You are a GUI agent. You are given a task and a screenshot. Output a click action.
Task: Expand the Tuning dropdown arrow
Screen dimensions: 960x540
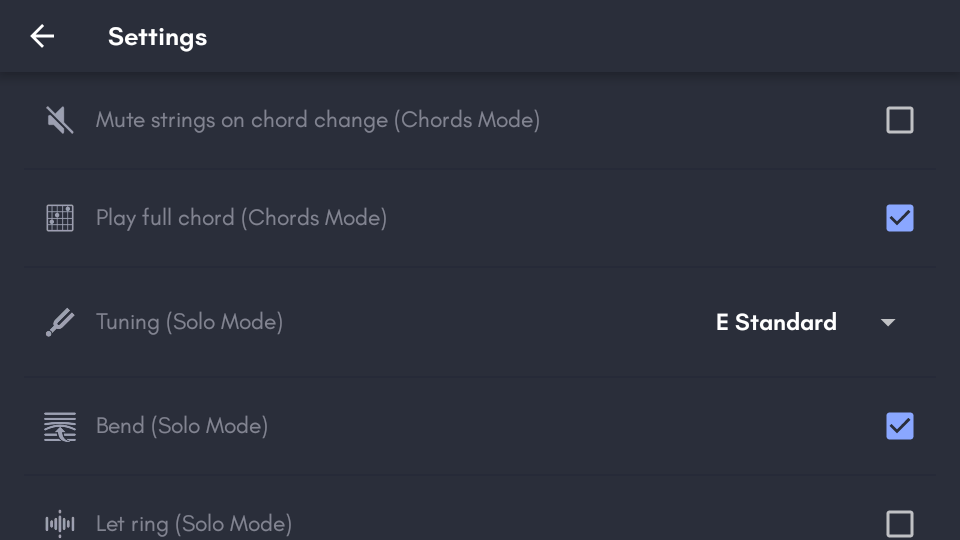[x=888, y=322]
